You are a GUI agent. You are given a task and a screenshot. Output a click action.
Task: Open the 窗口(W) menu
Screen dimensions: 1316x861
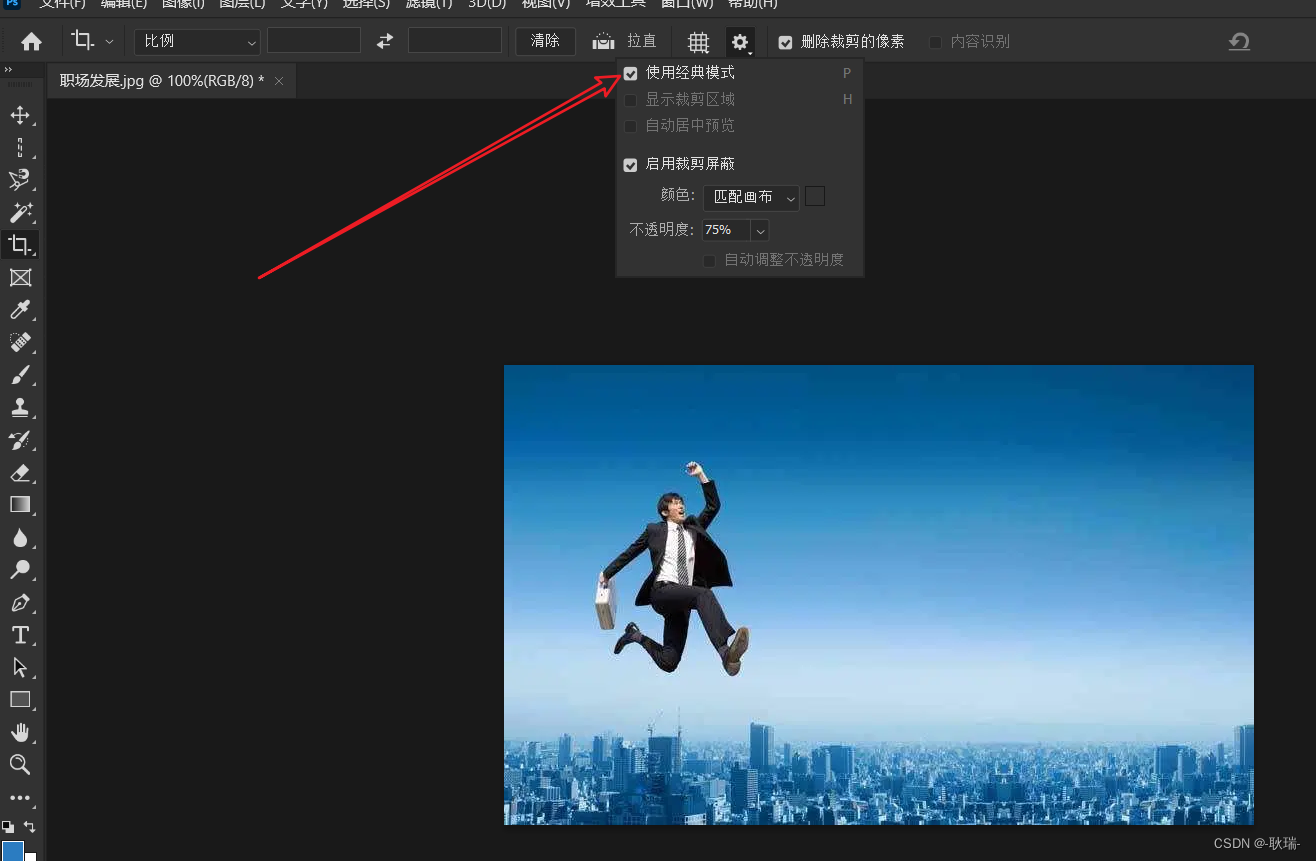pyautogui.click(x=688, y=4)
